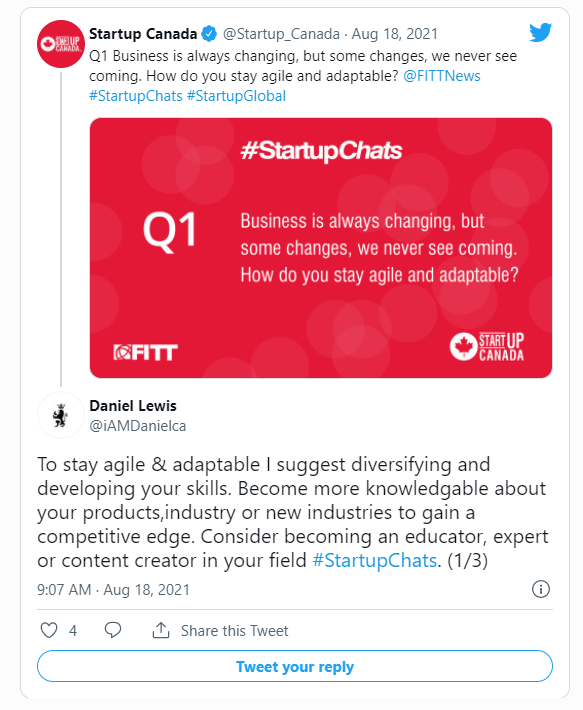Click Share this Tweet text

click(234, 631)
